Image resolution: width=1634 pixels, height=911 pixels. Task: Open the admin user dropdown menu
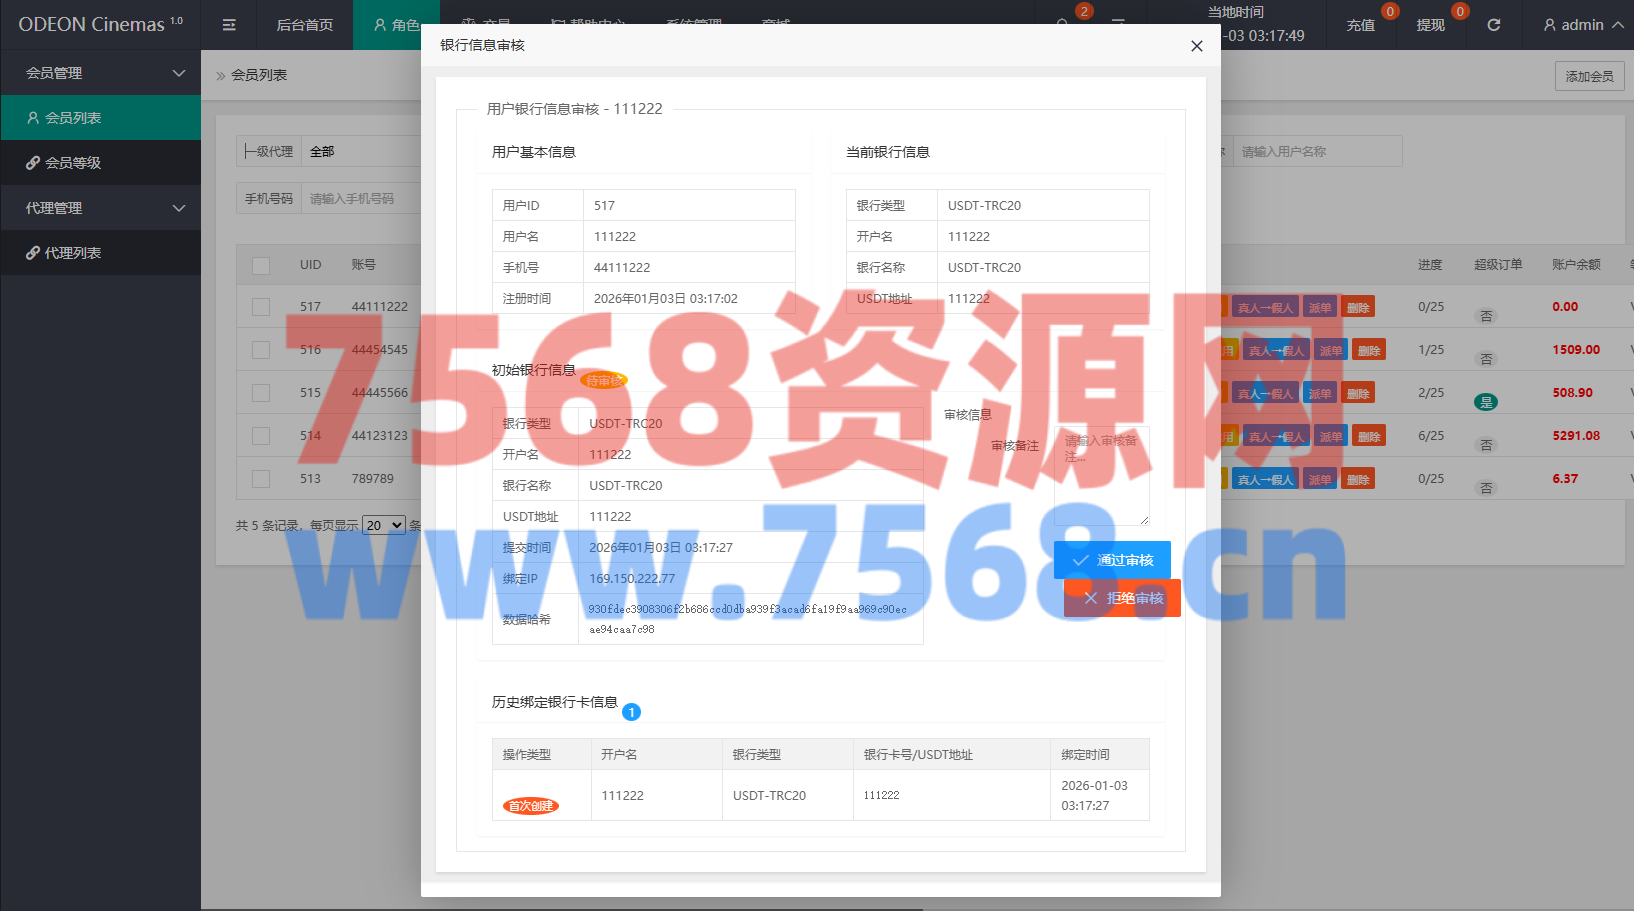1582,25
